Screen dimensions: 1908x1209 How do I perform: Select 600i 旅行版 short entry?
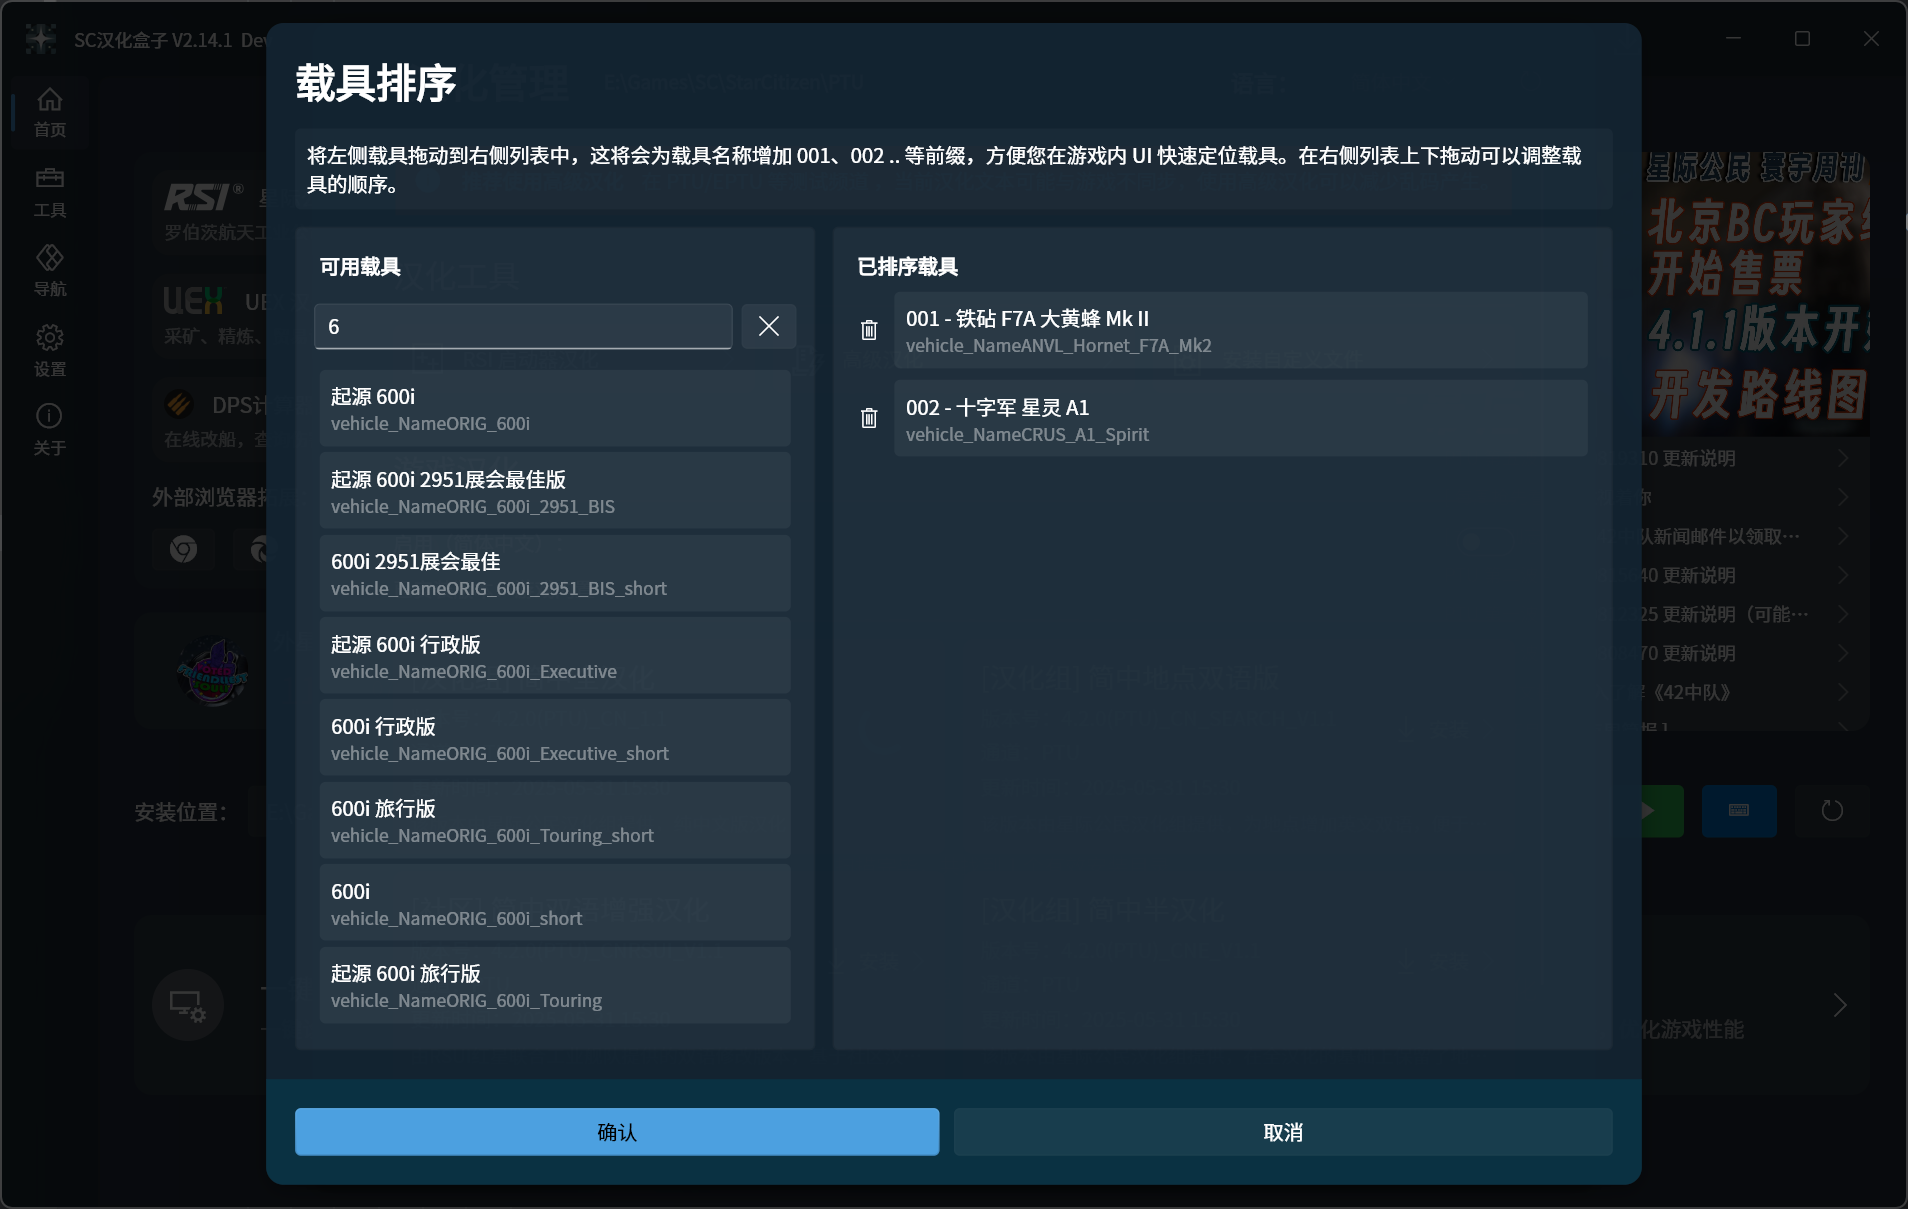click(x=555, y=820)
